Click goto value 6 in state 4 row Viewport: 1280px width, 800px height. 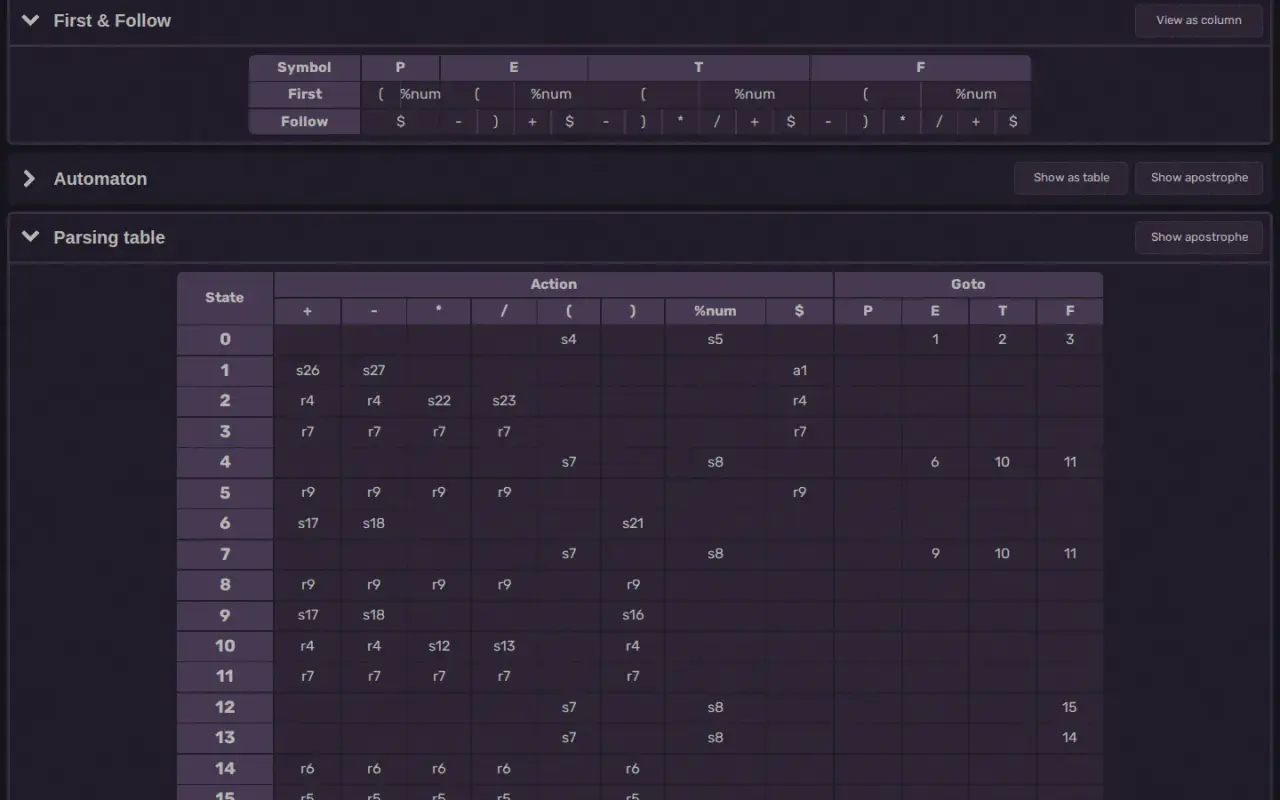click(x=935, y=462)
